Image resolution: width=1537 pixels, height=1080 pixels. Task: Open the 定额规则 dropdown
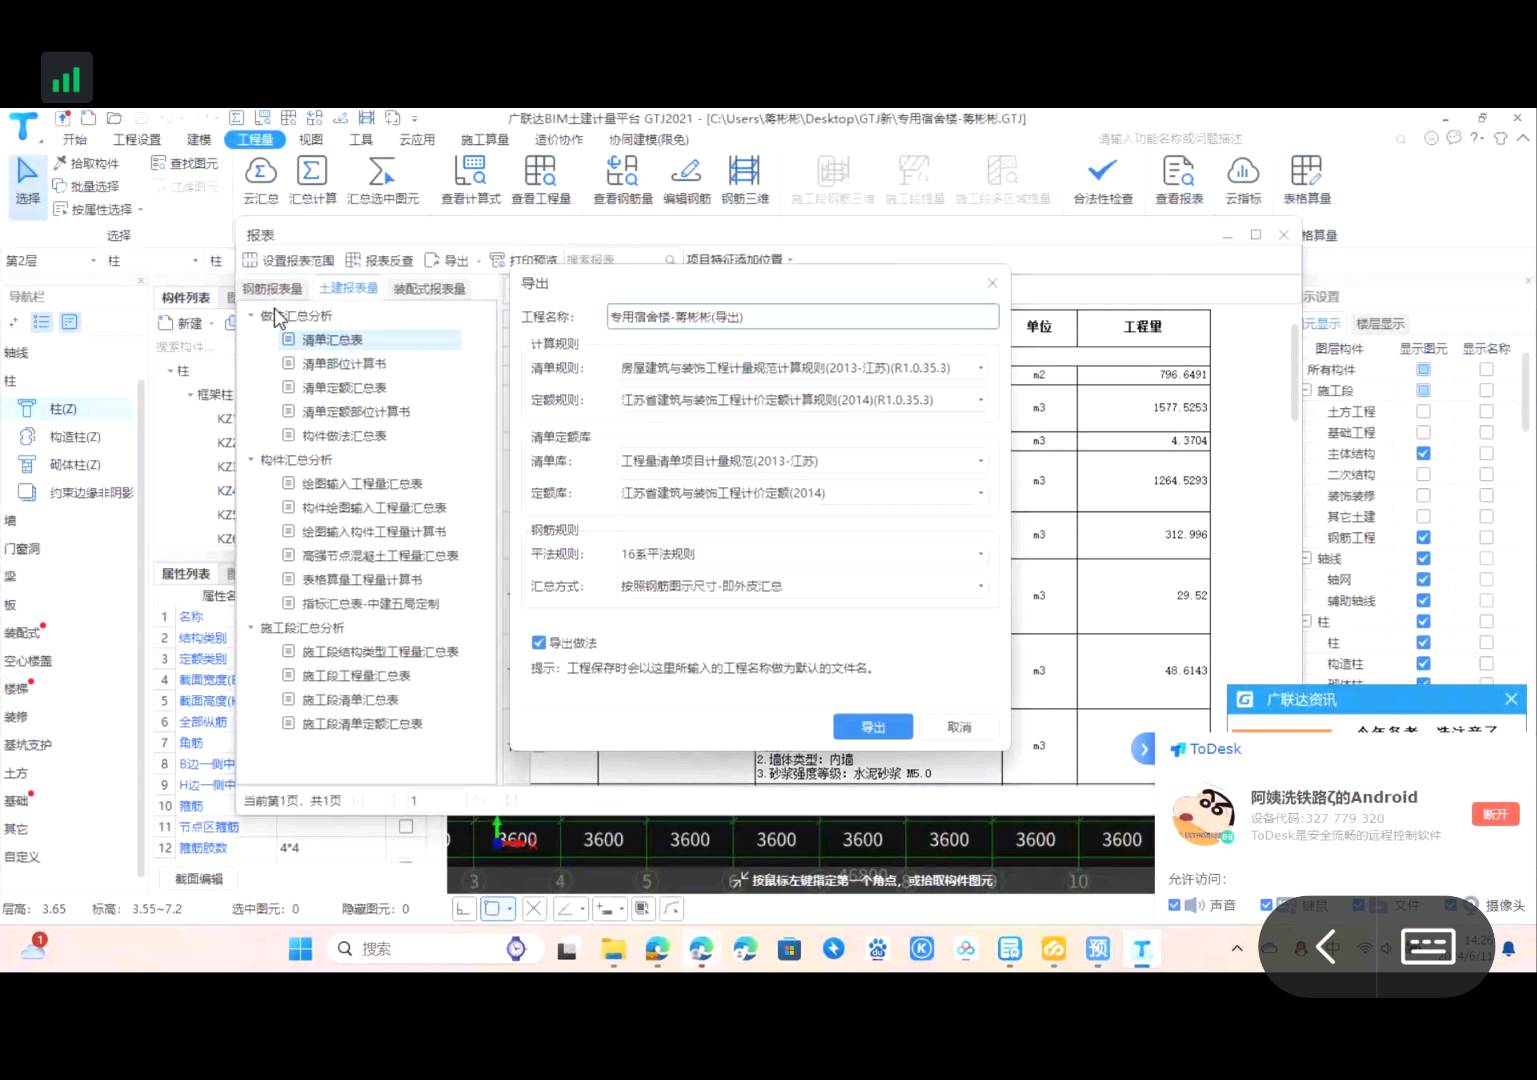click(804, 400)
